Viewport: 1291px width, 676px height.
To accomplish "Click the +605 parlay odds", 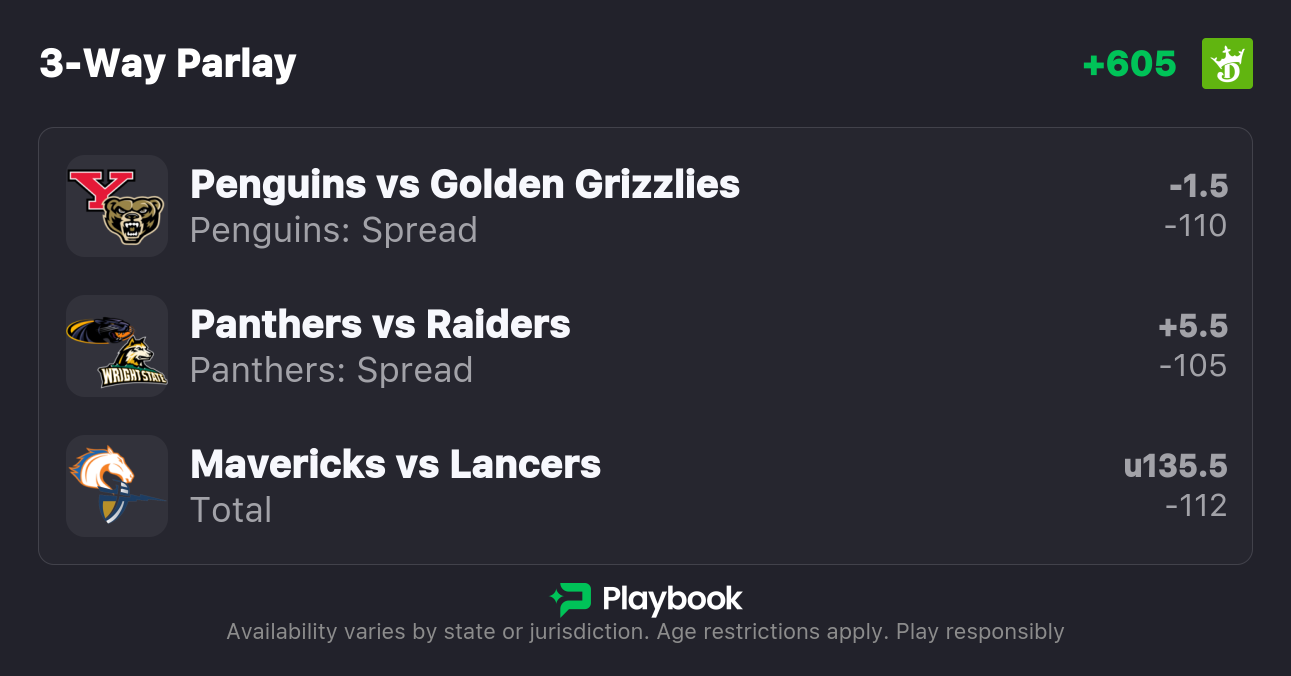I will (1129, 64).
